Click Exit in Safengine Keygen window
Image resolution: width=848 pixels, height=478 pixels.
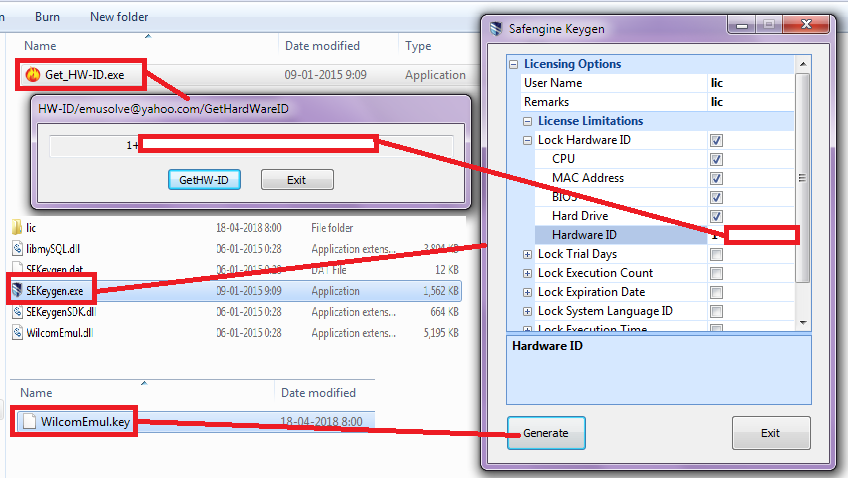tap(771, 433)
